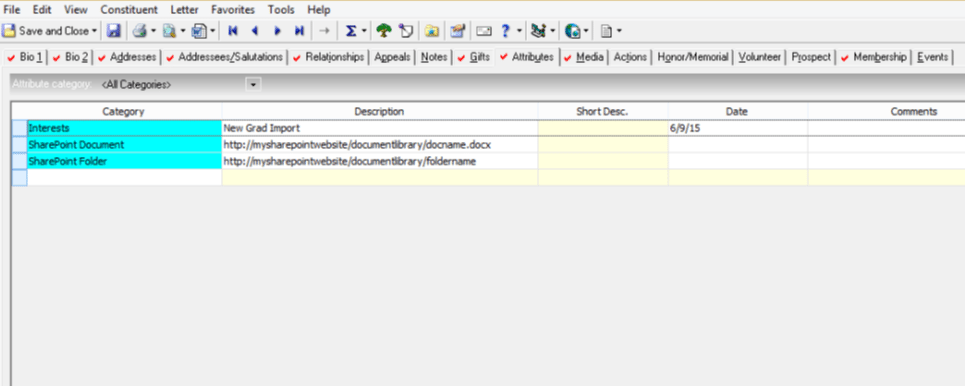The image size is (965, 386).
Task: Click the blank document page icon
Action: click(606, 31)
